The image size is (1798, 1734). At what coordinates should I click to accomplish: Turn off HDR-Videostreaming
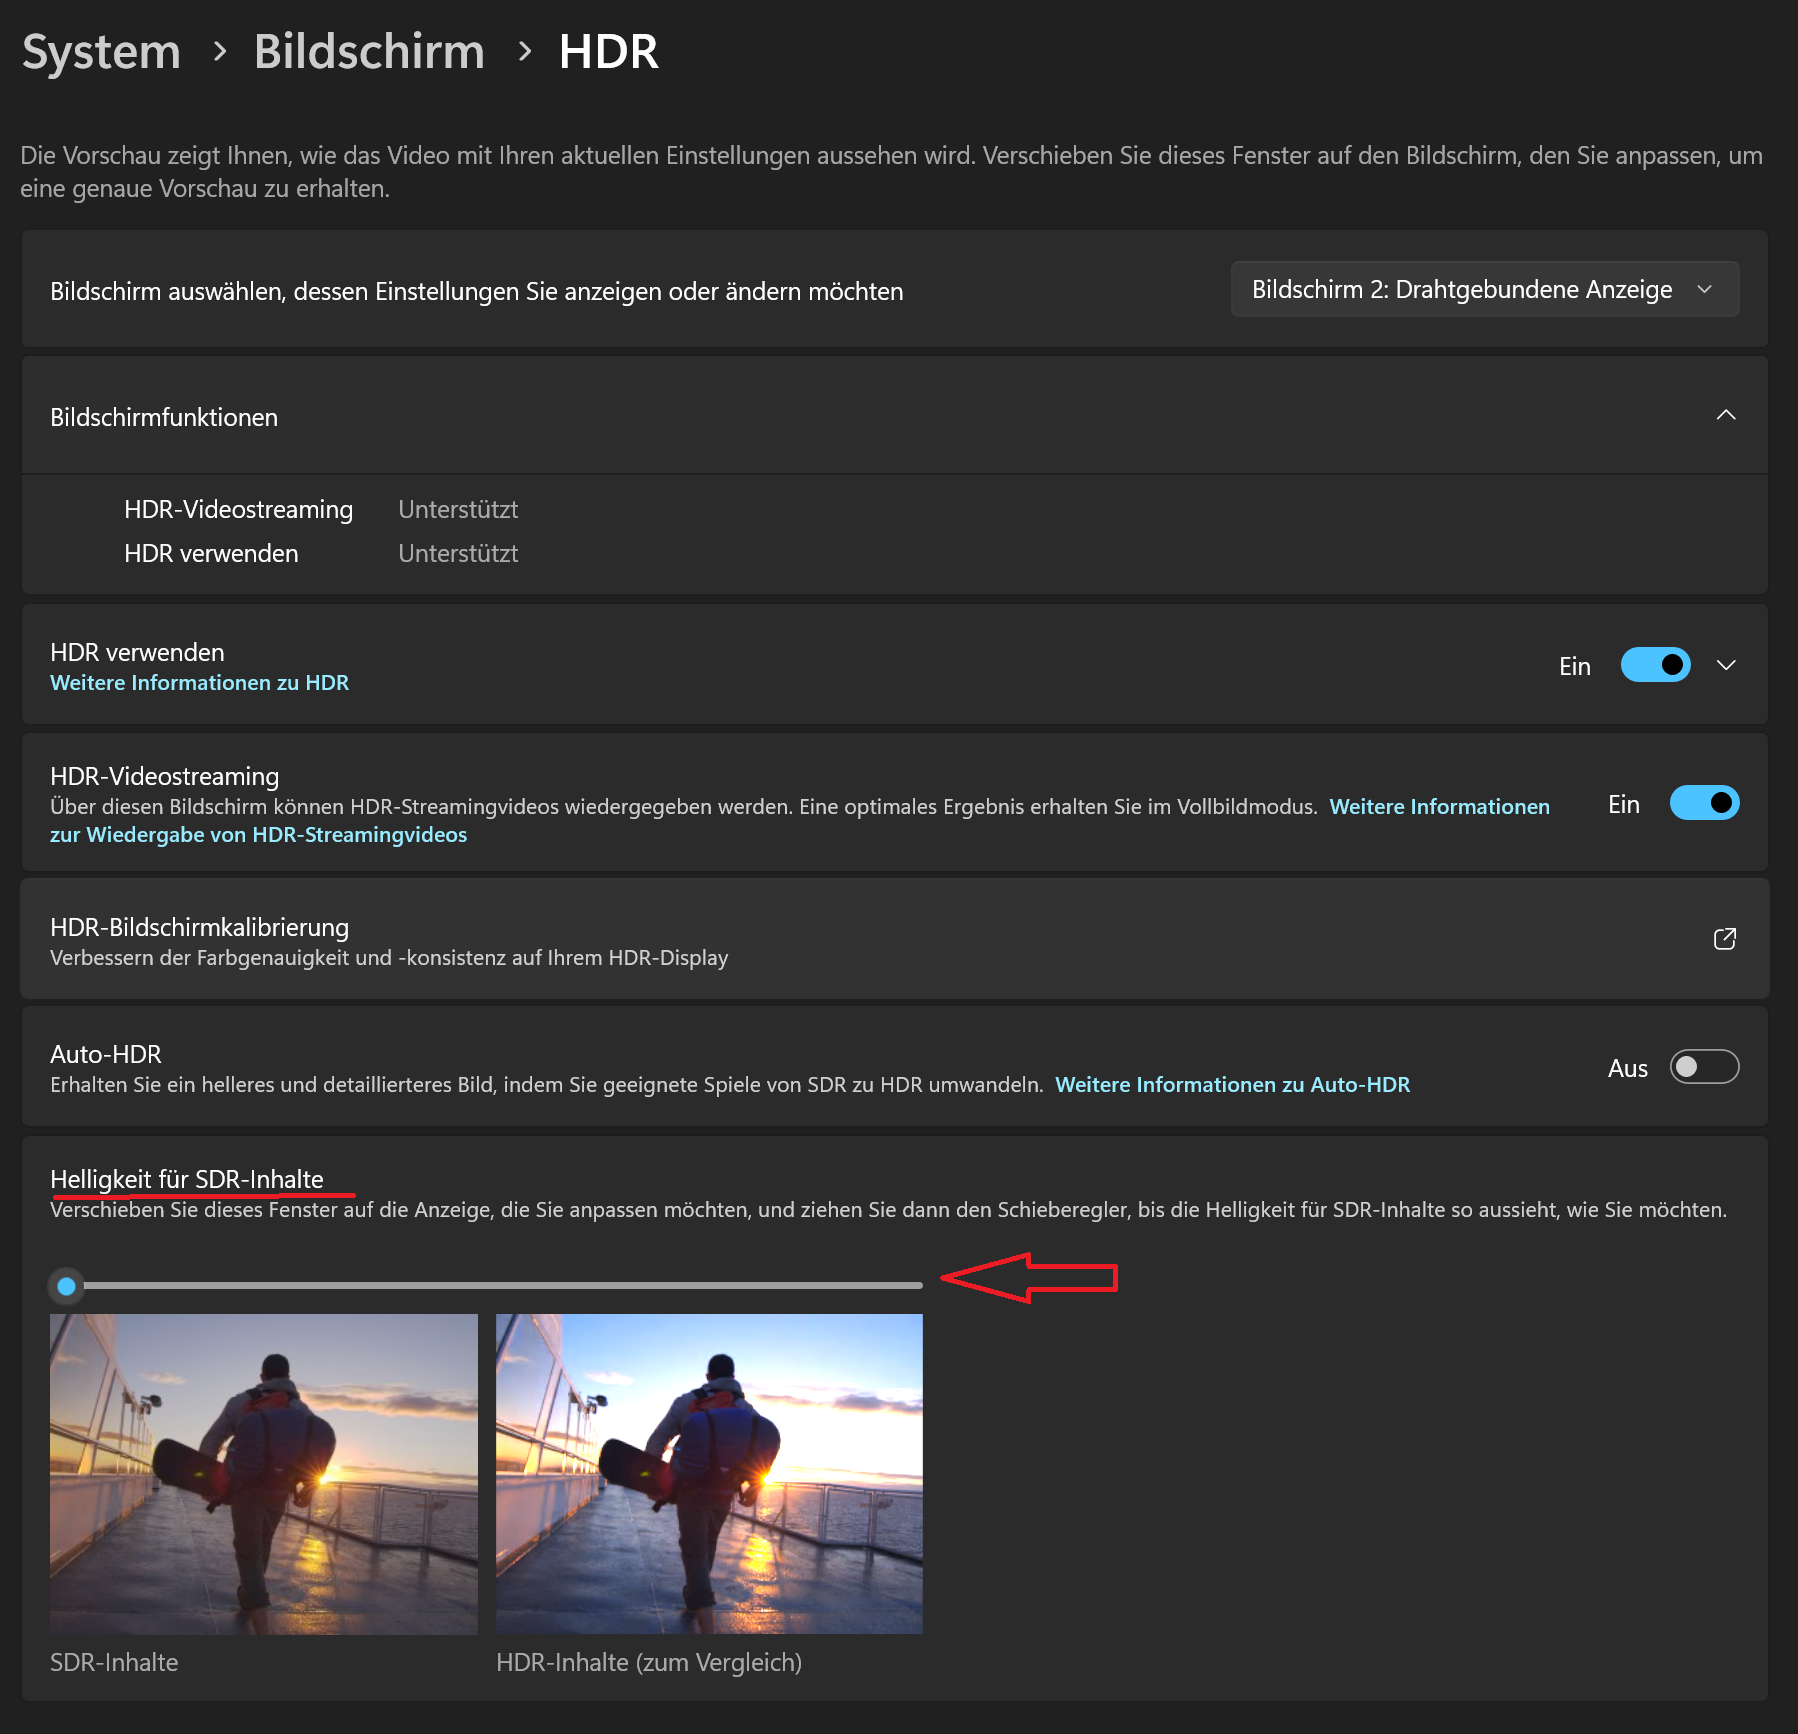[1704, 802]
